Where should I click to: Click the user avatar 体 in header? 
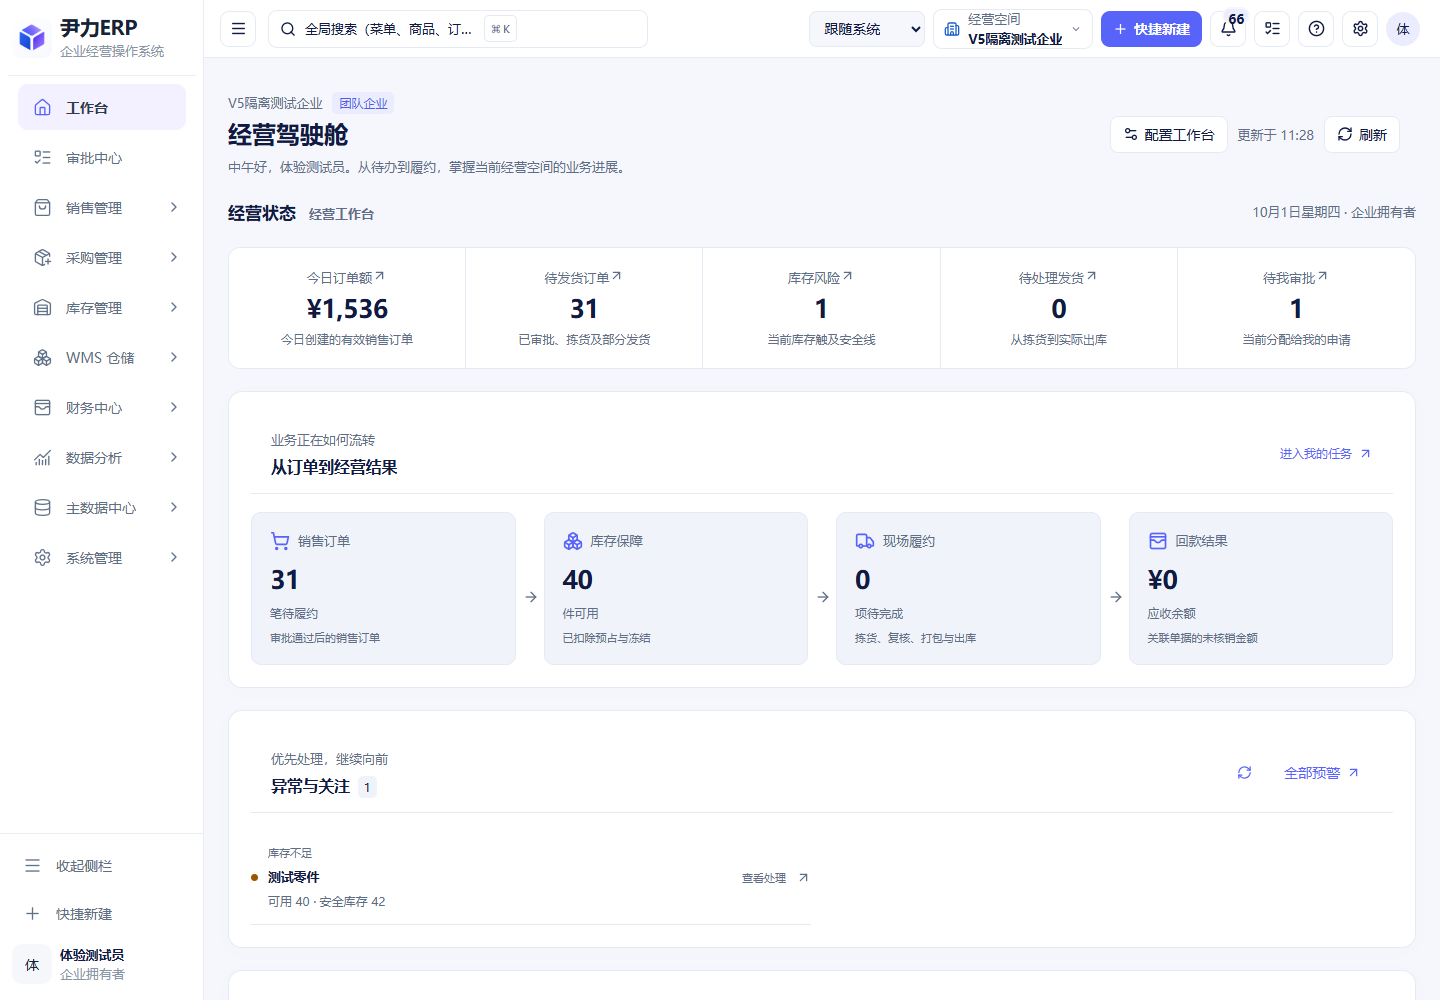coord(1403,29)
